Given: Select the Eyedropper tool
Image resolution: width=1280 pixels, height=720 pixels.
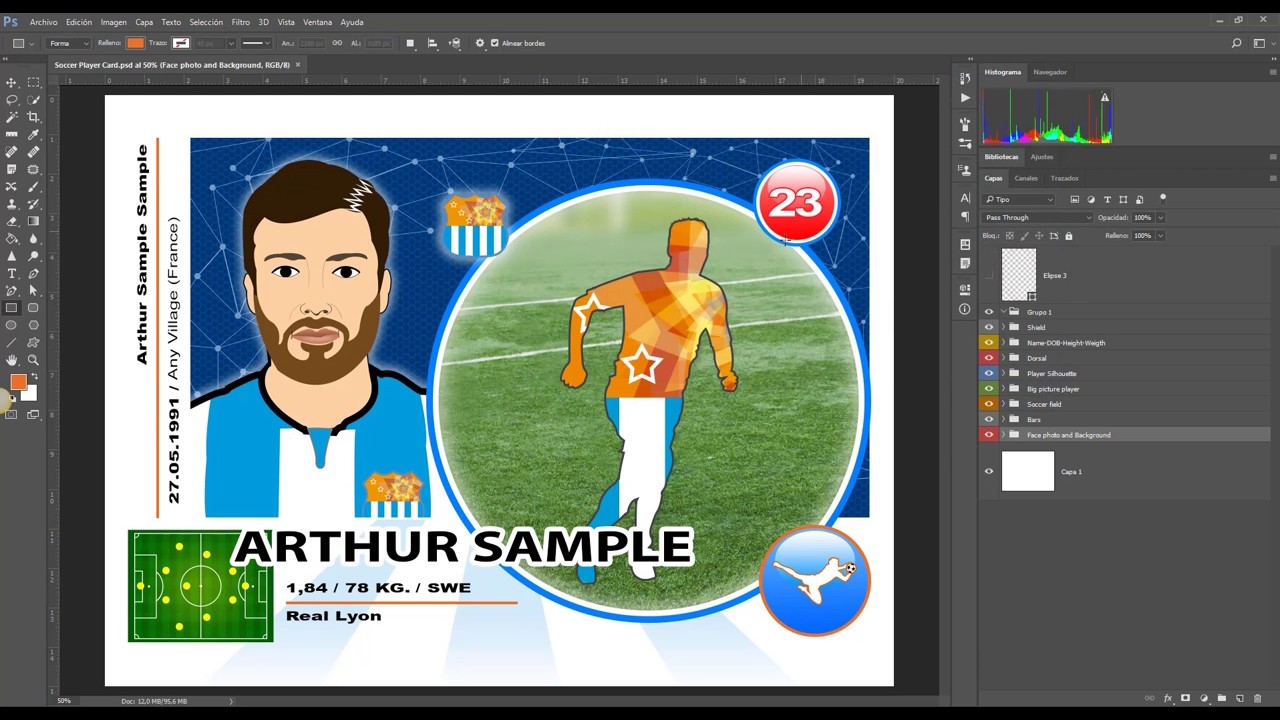Looking at the screenshot, I should [33, 134].
